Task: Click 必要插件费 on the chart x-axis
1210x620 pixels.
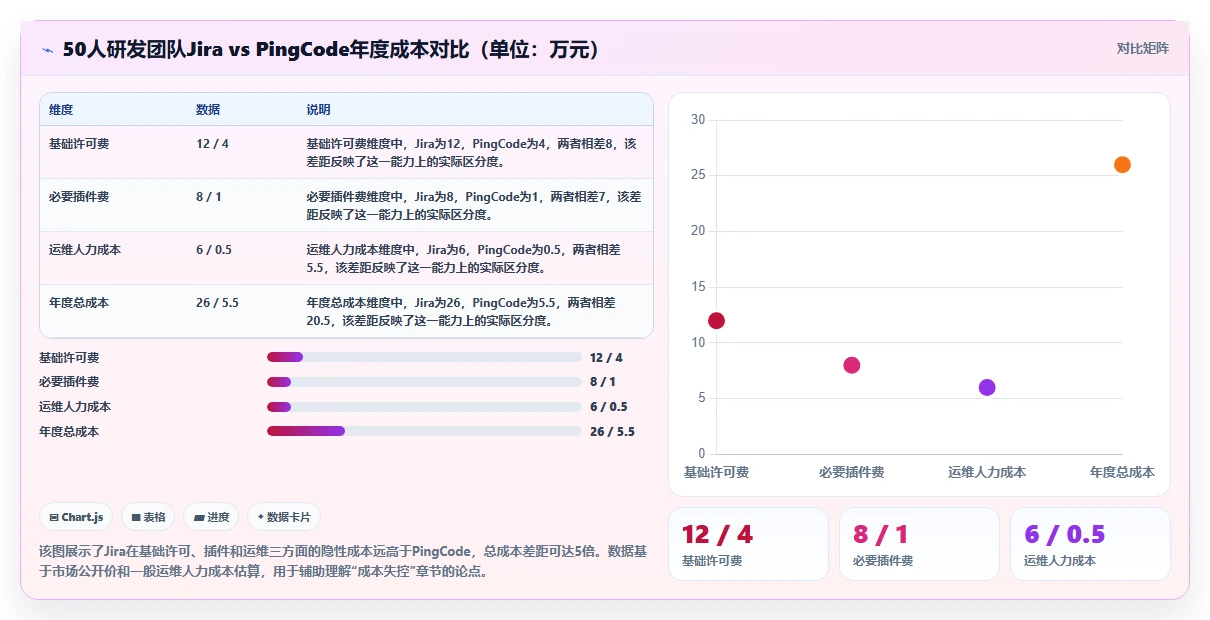Action: (x=851, y=472)
